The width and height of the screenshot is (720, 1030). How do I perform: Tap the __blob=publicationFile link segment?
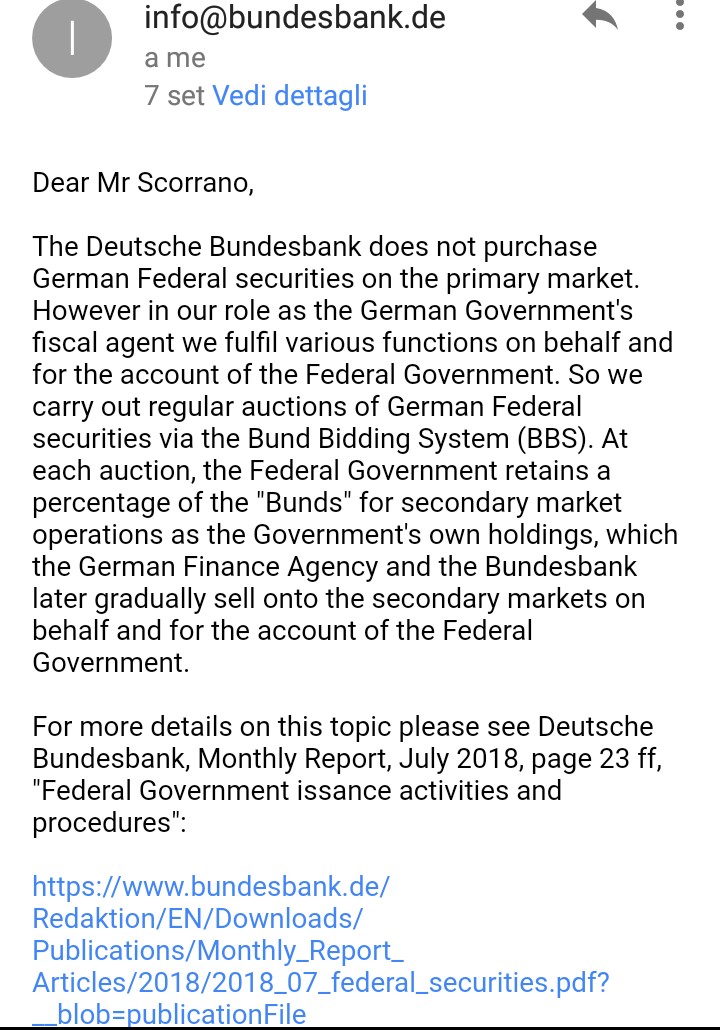pos(169,1014)
